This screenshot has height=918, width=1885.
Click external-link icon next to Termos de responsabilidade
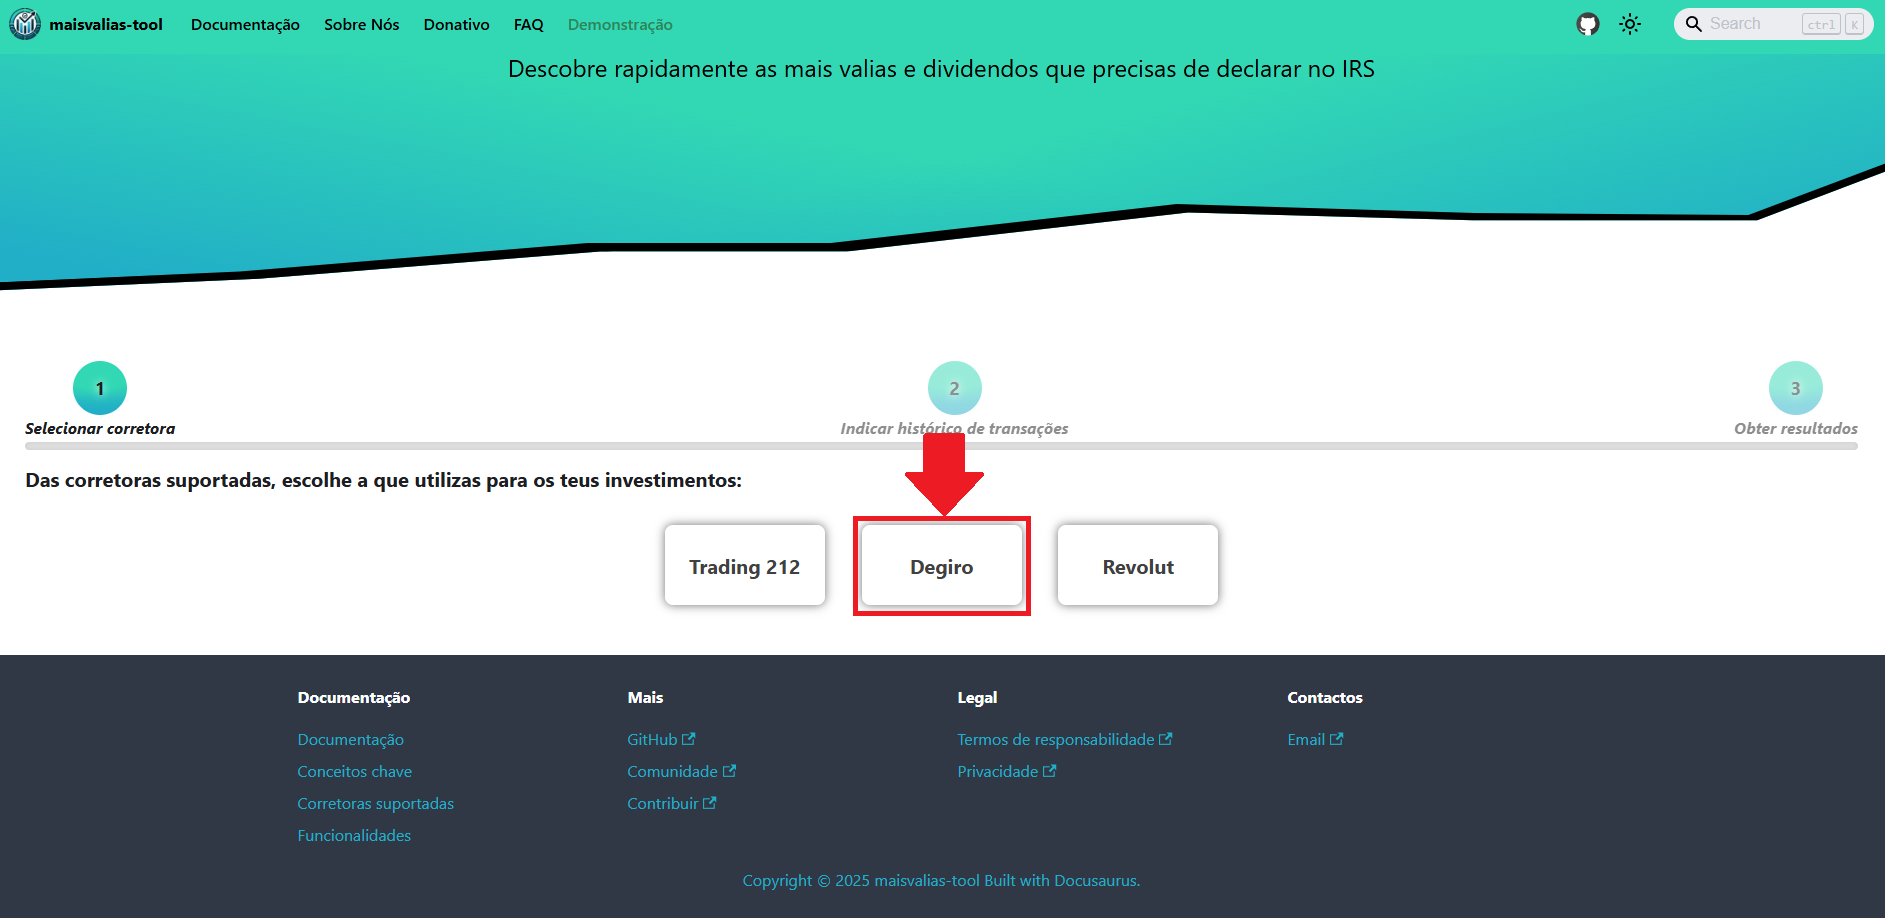click(1165, 739)
